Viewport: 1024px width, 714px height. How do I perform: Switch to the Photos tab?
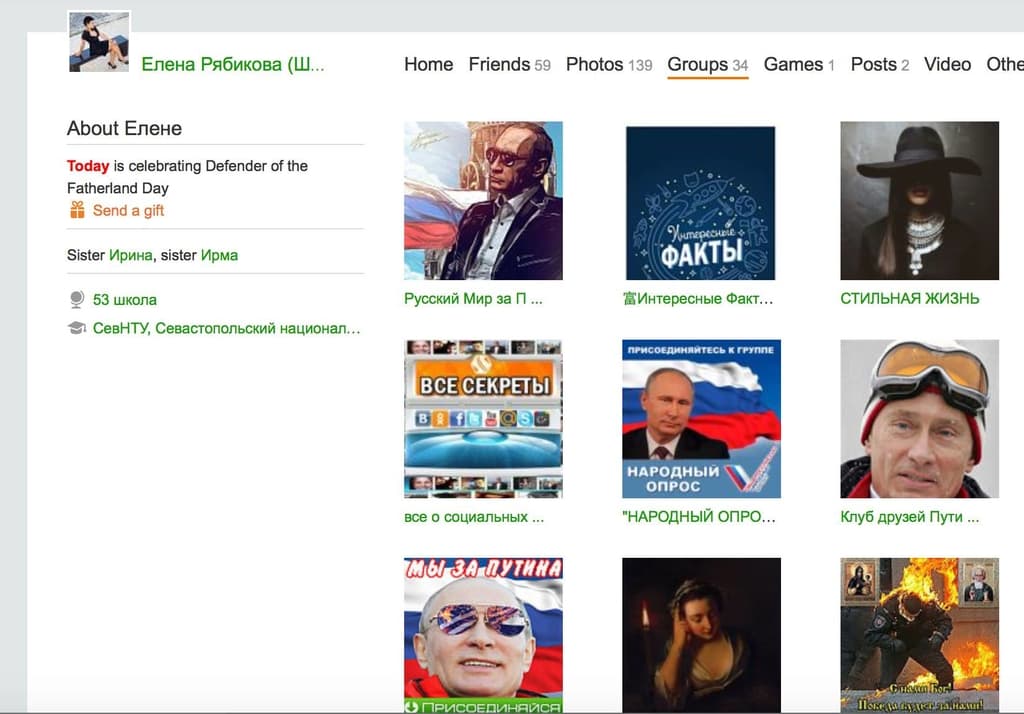(x=595, y=64)
